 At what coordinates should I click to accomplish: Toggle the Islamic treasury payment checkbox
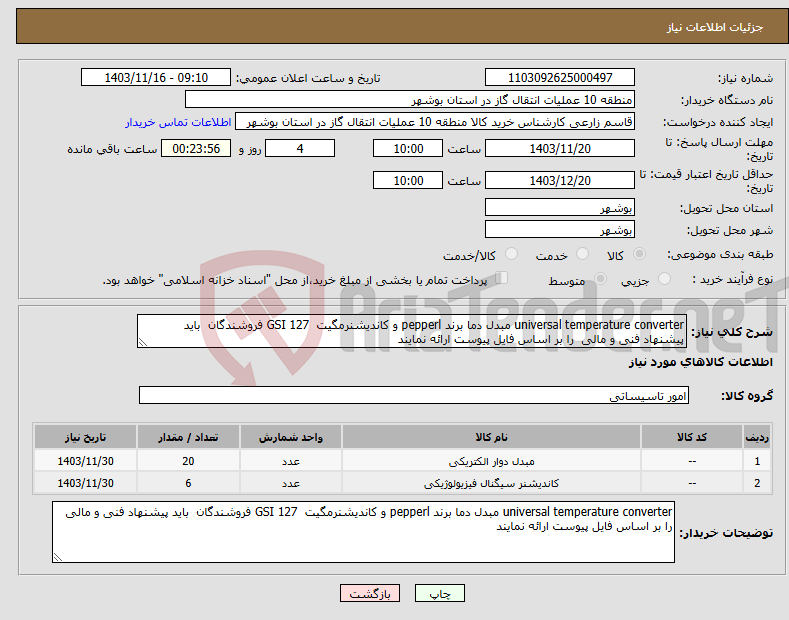pos(502,277)
